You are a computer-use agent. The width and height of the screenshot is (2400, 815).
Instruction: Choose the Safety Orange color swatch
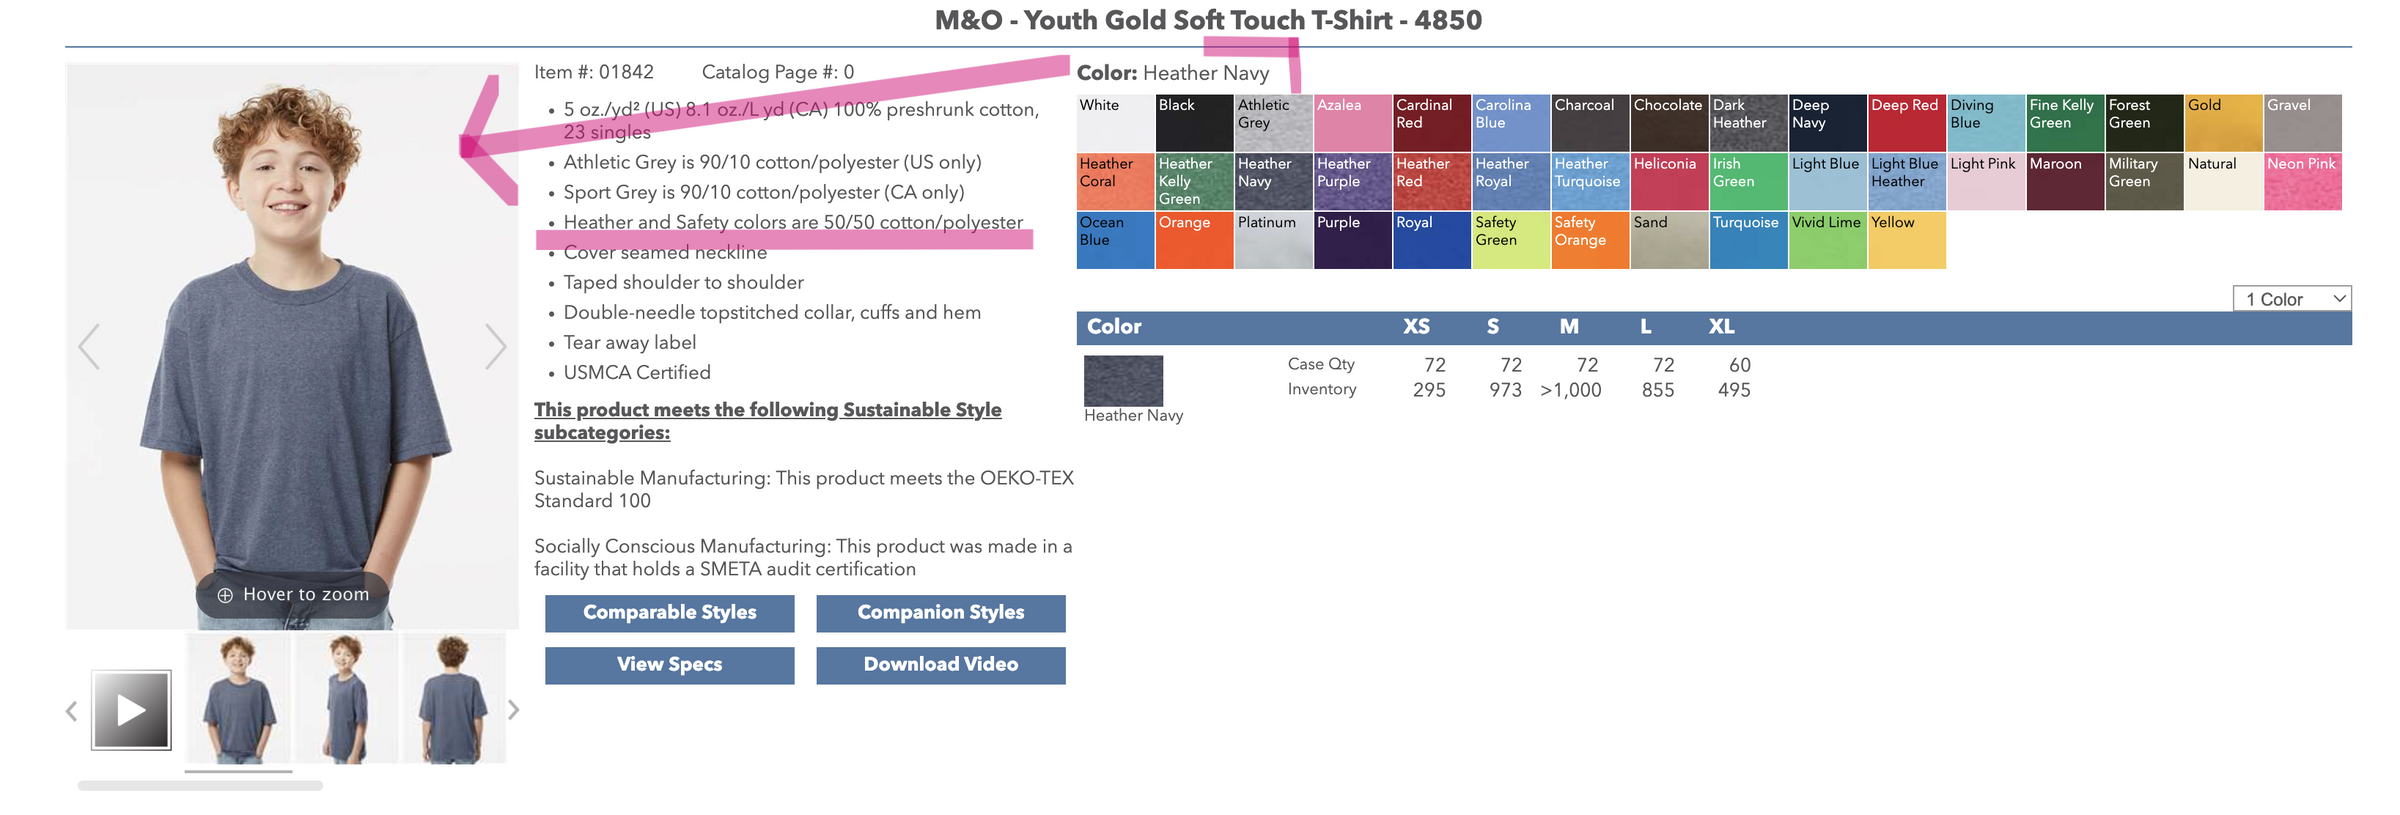tap(1590, 241)
